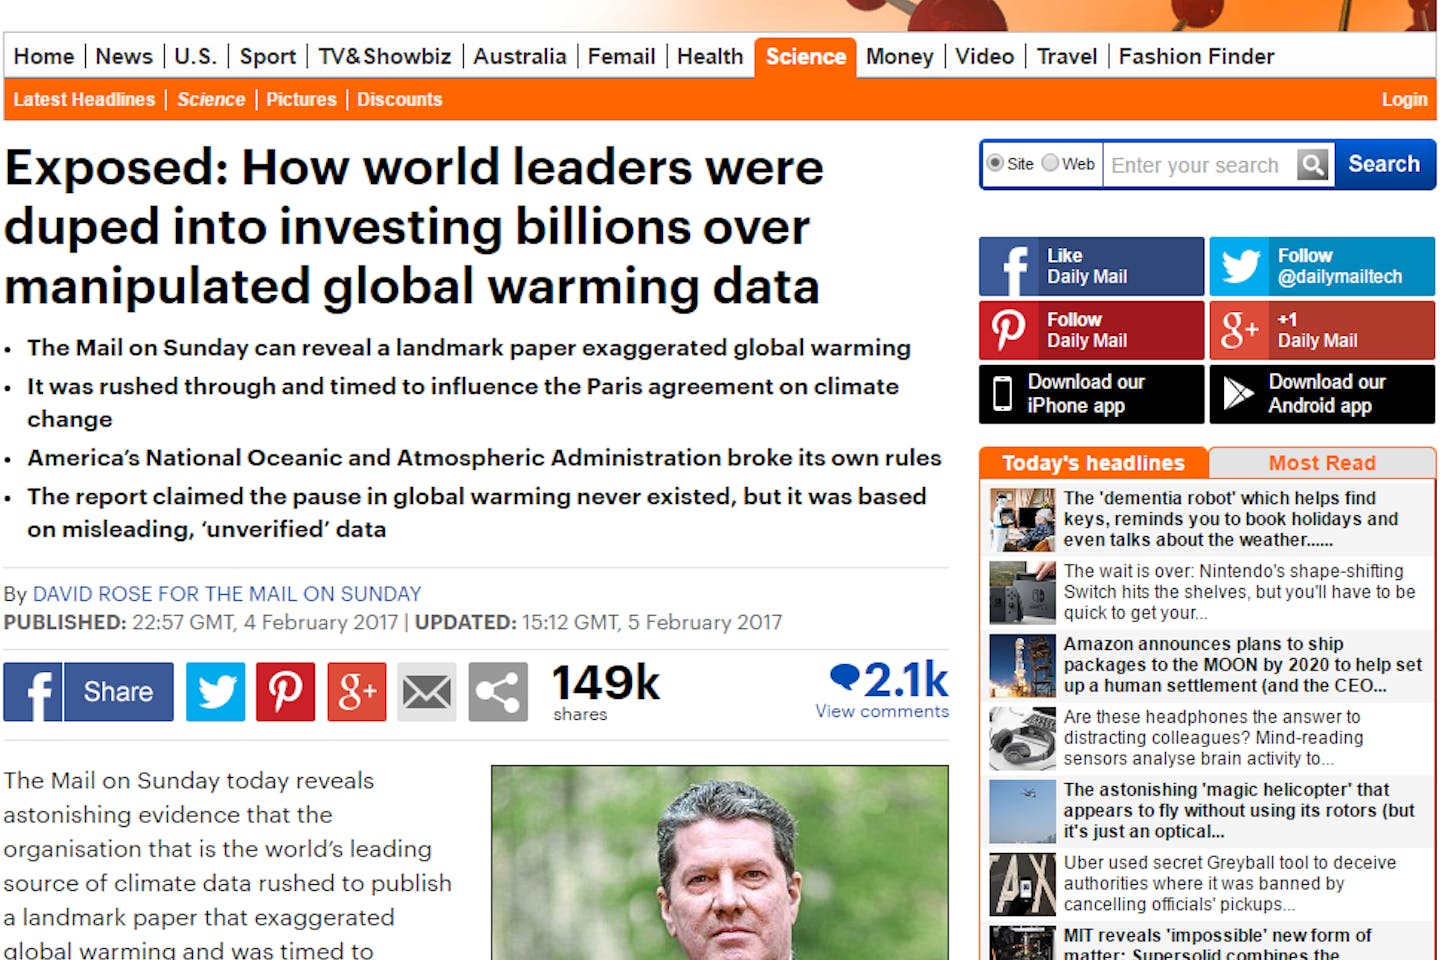Open author David Rose's byline link
1440x960 pixels.
(227, 594)
